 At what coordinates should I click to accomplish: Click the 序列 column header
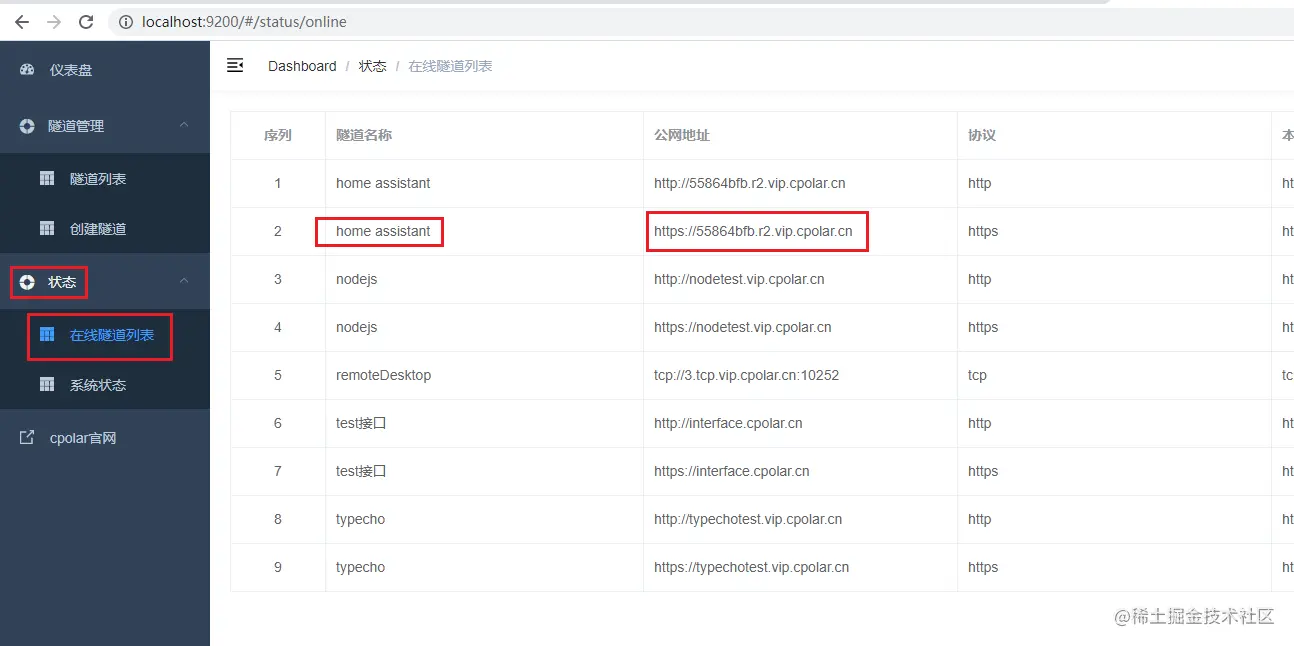(278, 135)
